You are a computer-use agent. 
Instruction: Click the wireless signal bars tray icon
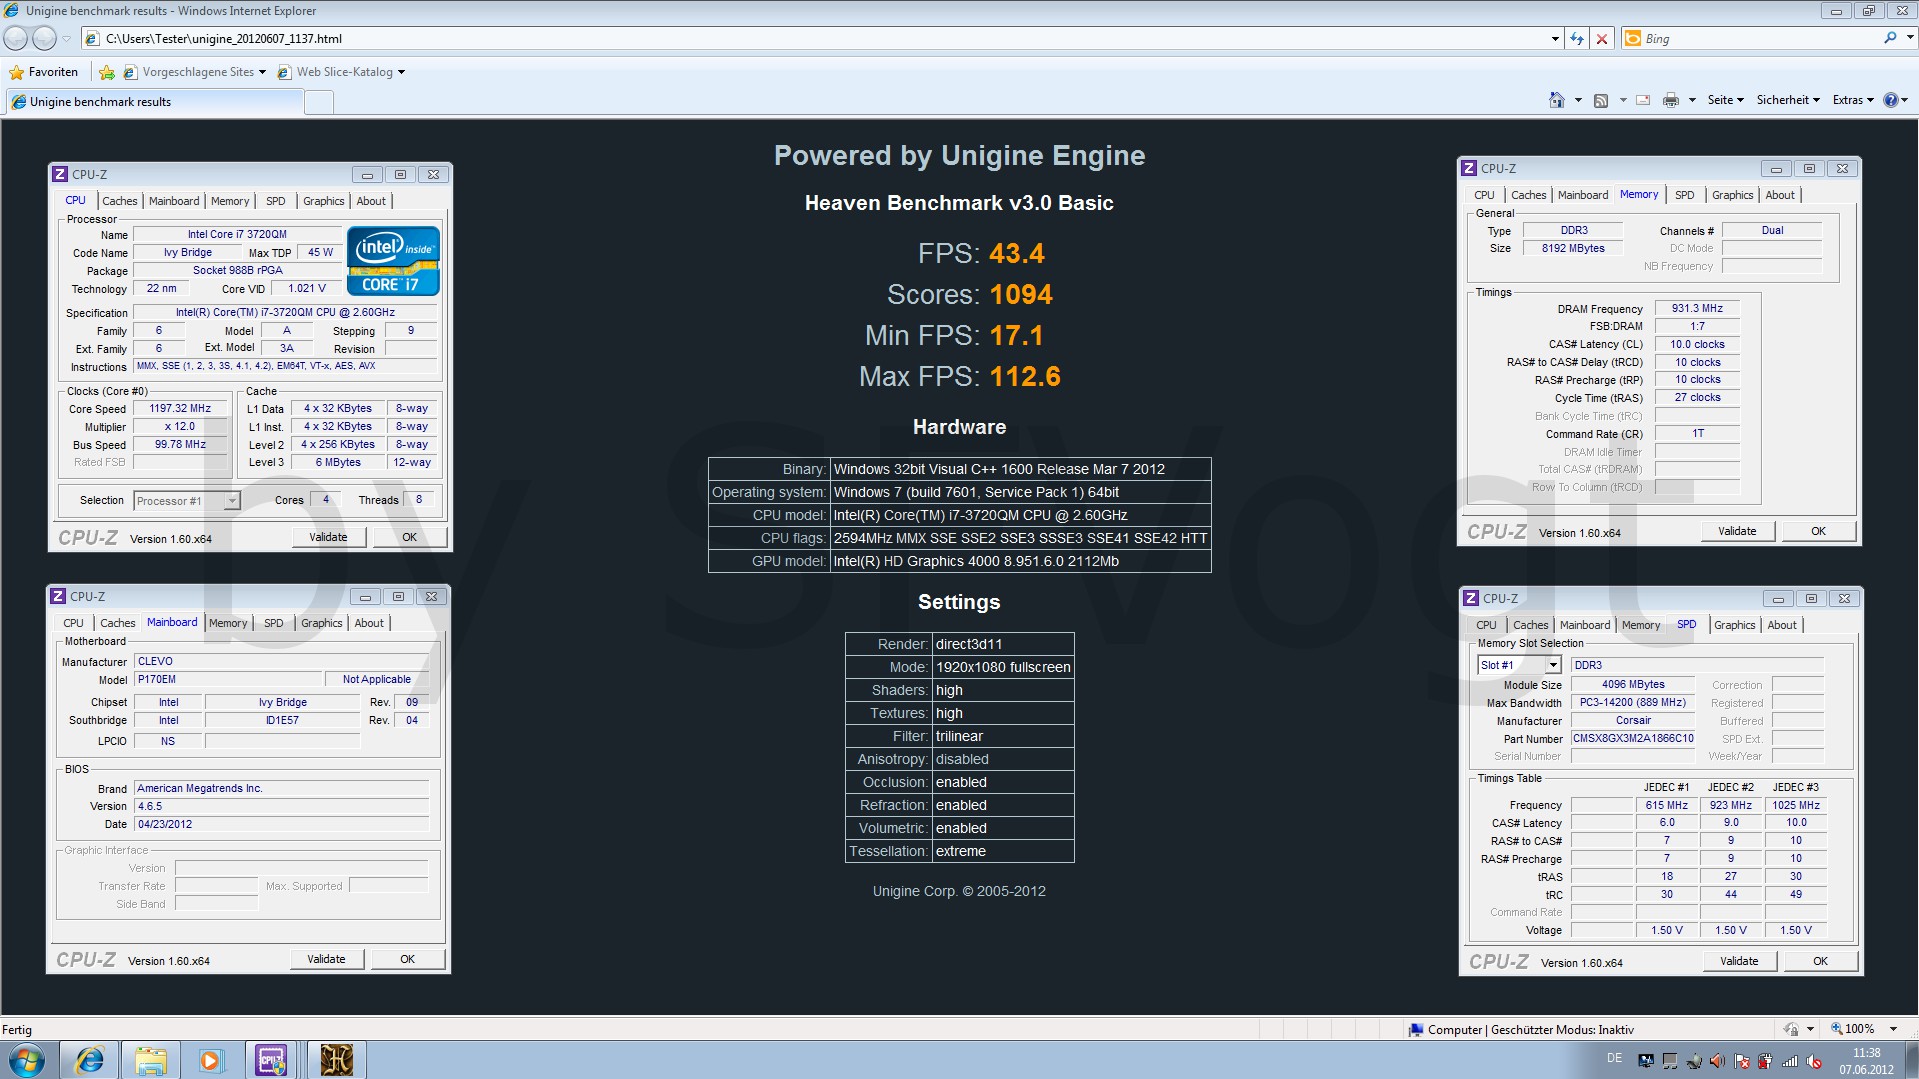[x=1790, y=1061]
